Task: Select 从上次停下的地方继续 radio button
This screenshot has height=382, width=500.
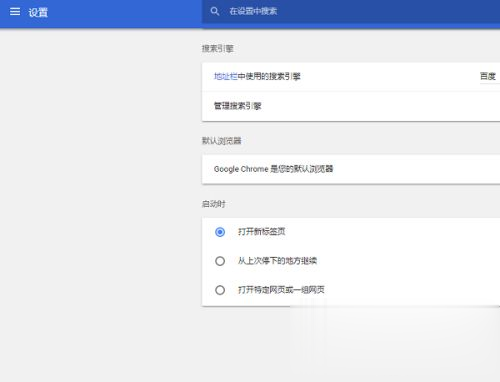Action: pyautogui.click(x=220, y=261)
